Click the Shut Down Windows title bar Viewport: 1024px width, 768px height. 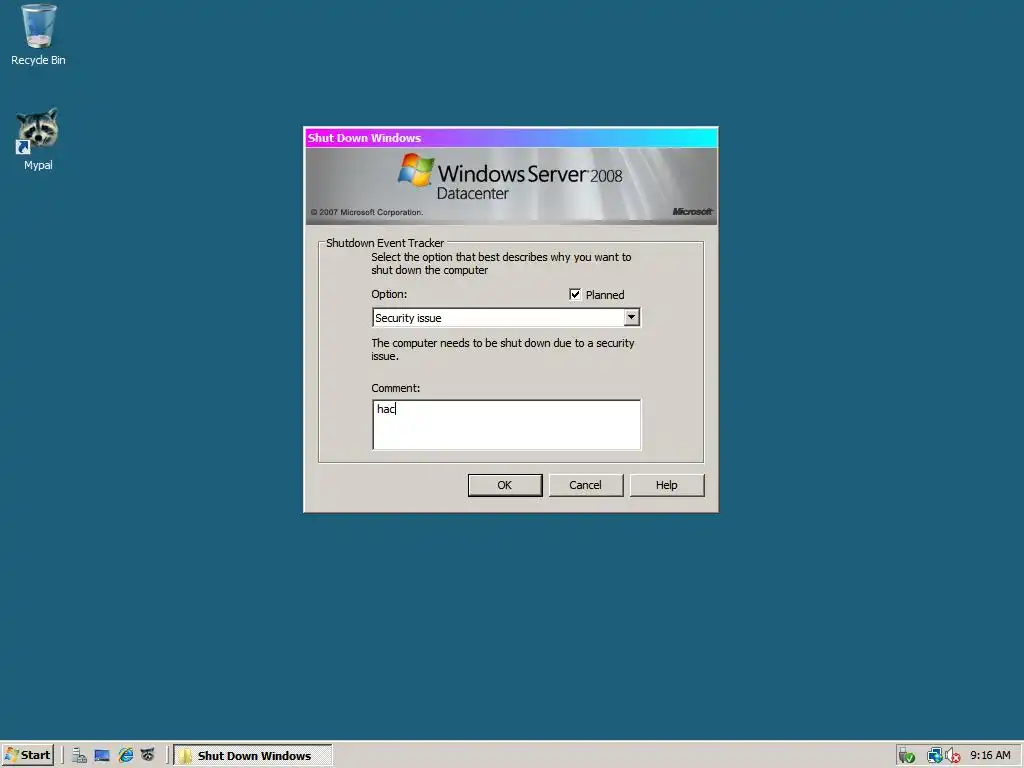511,138
